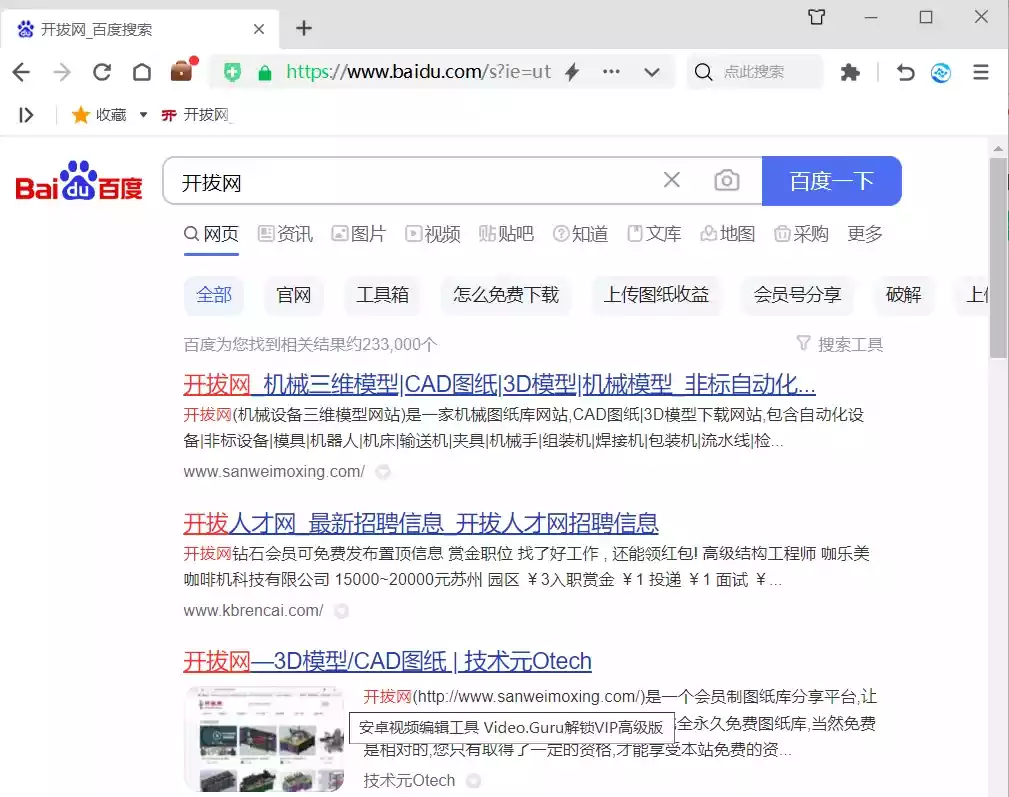Click the green shield security icon

pyautogui.click(x=232, y=72)
